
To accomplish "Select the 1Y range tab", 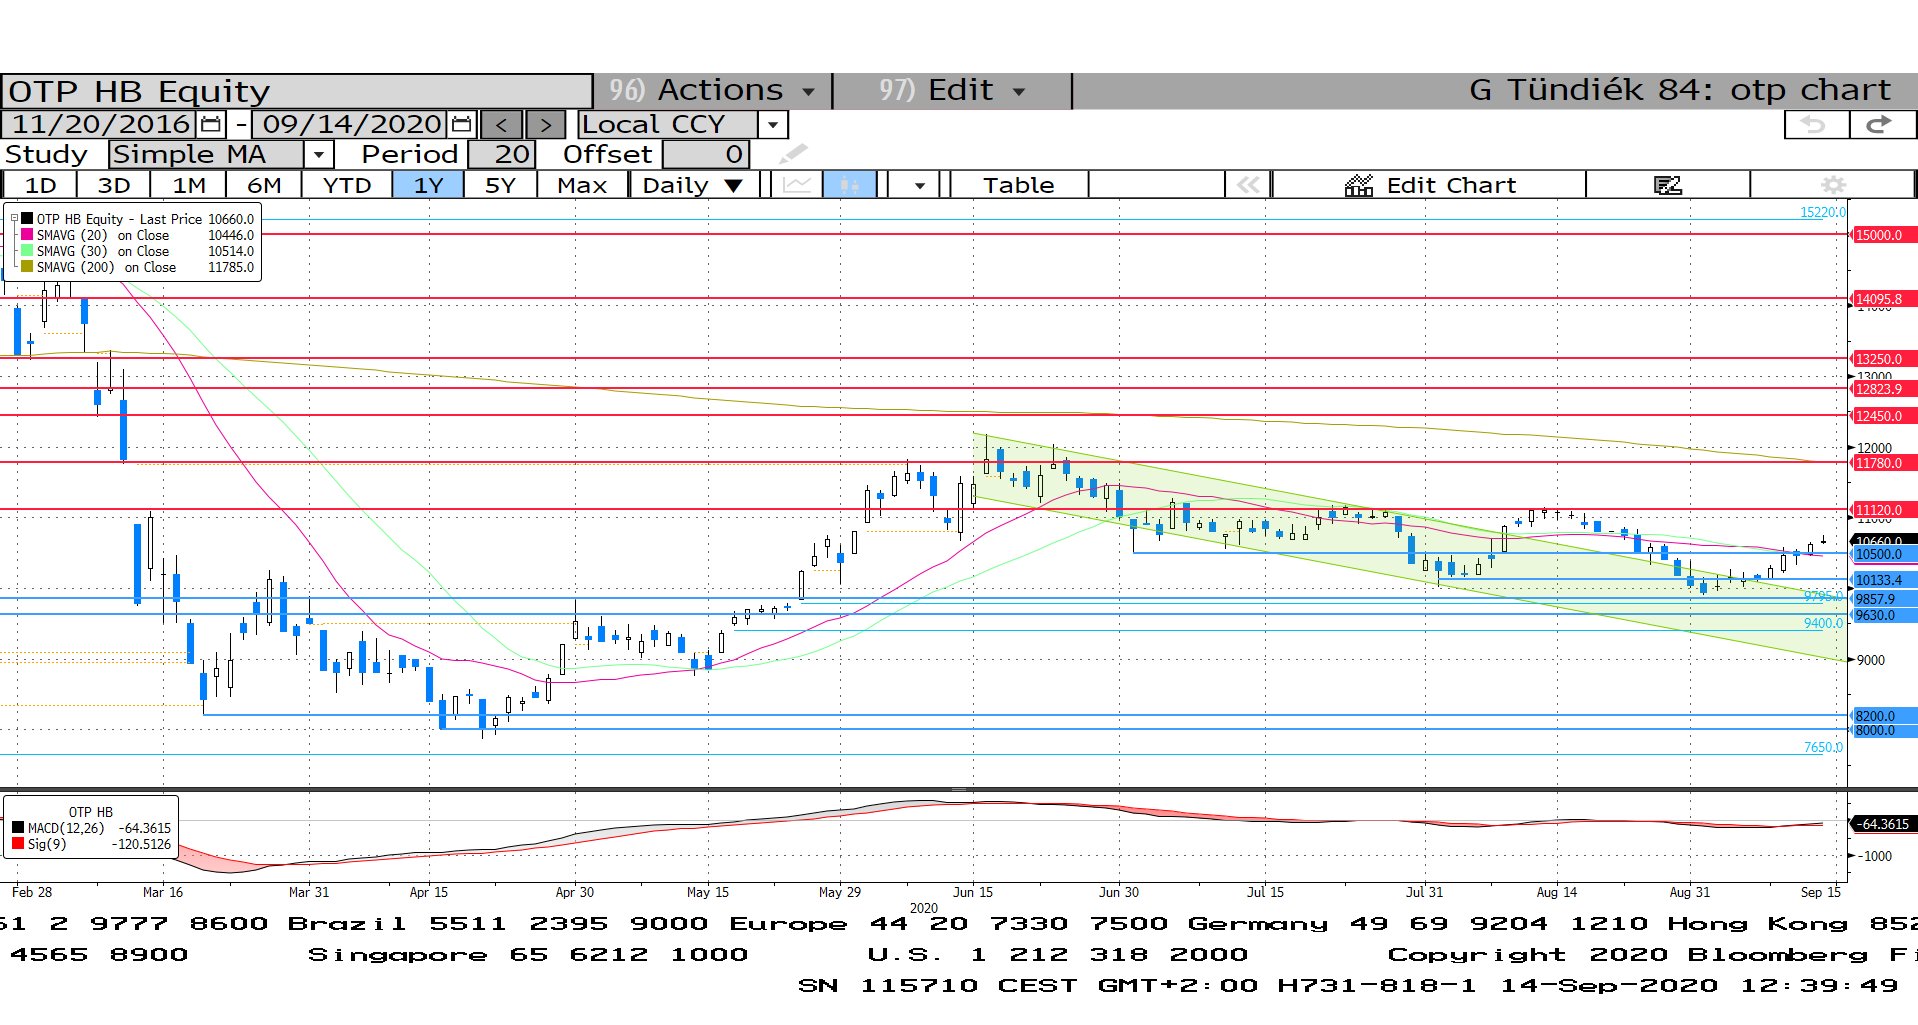I will click(428, 185).
